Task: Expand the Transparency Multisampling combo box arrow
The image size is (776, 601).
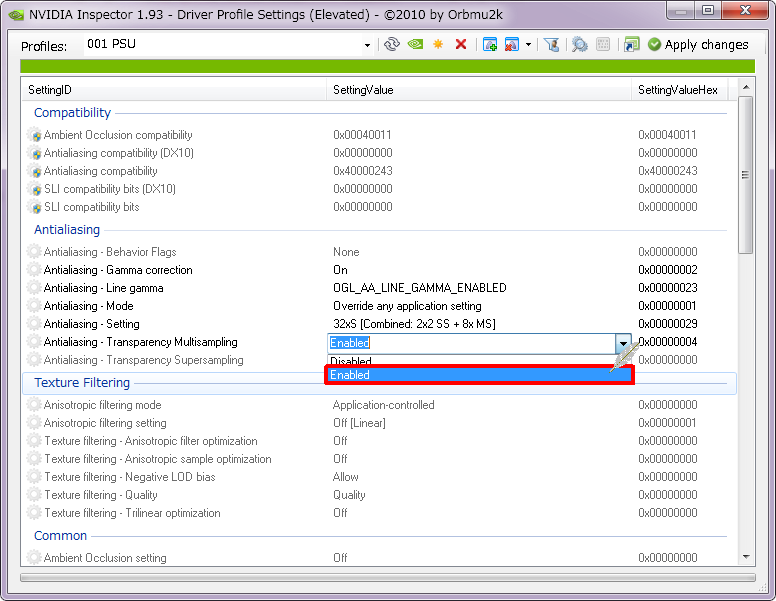Action: tap(623, 343)
